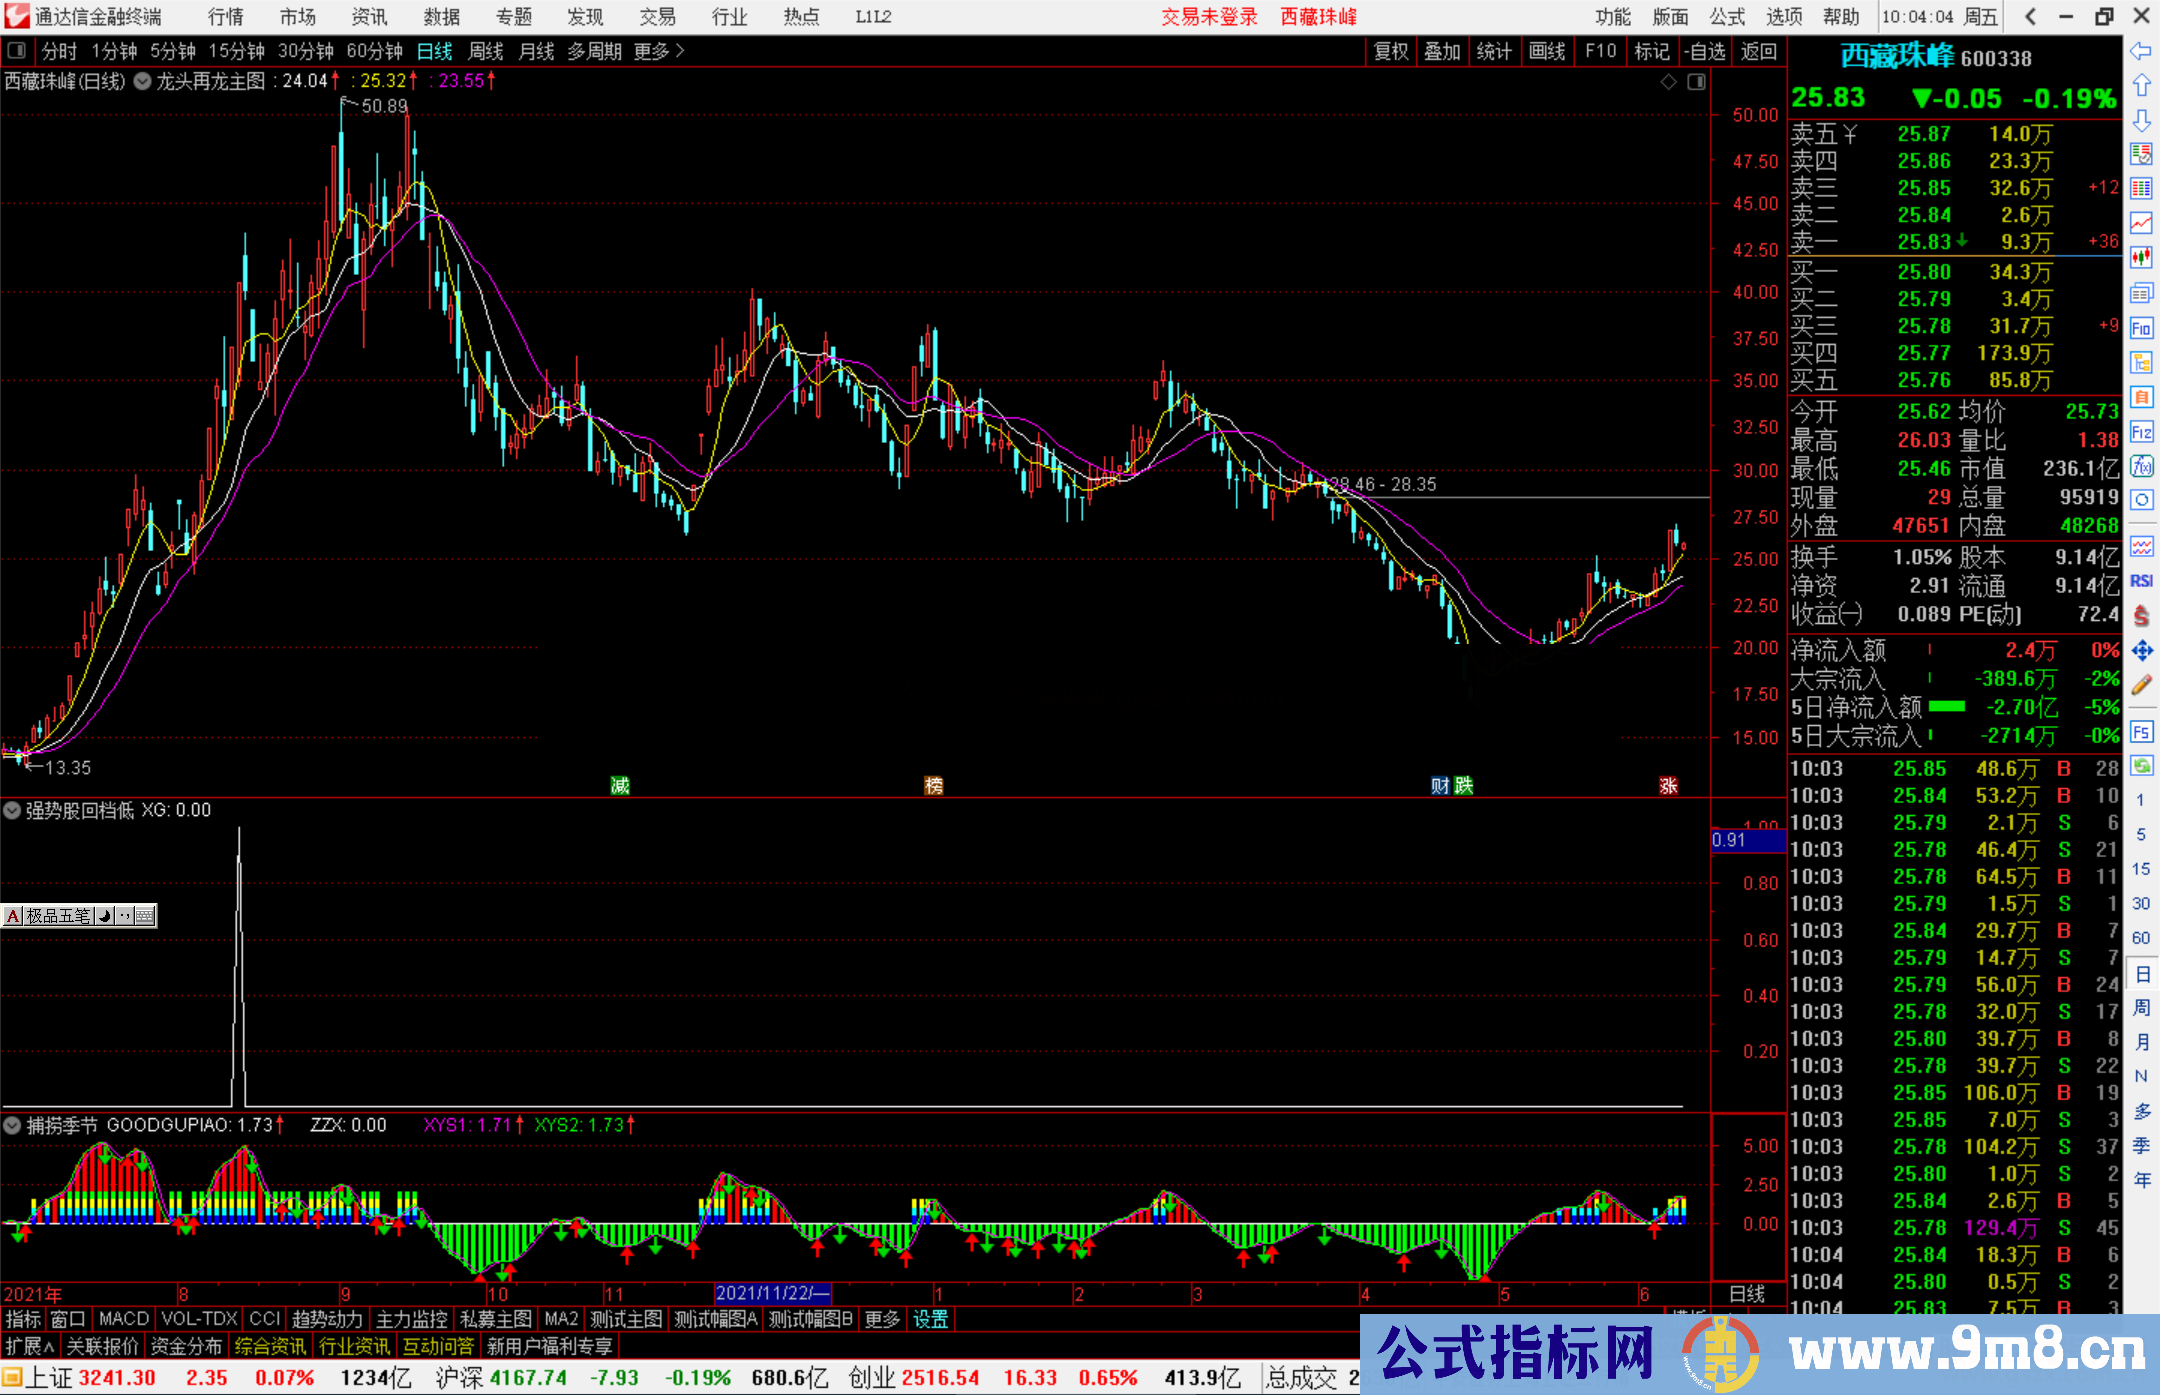Switch to the 周线 period tab
The image size is (2160, 1395).
[486, 50]
